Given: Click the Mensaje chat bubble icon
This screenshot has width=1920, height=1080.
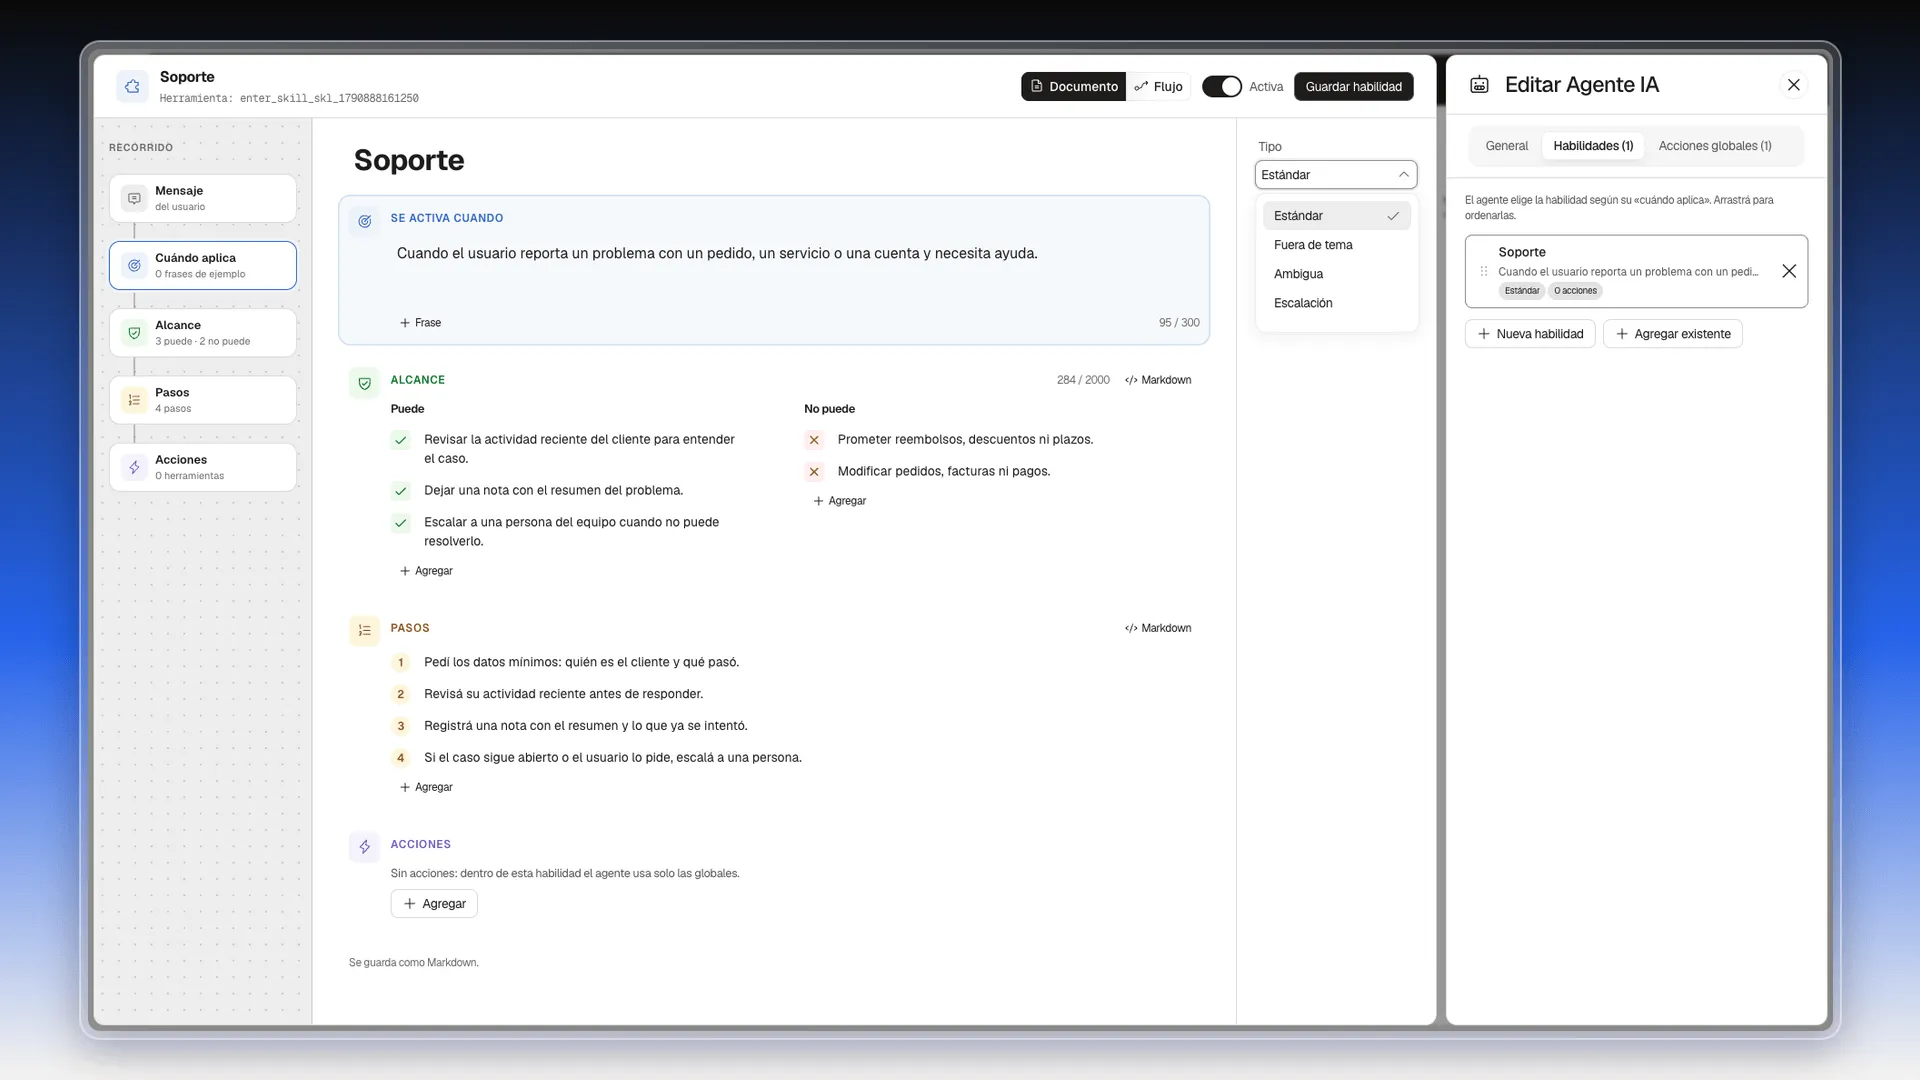Looking at the screenshot, I should tap(134, 198).
